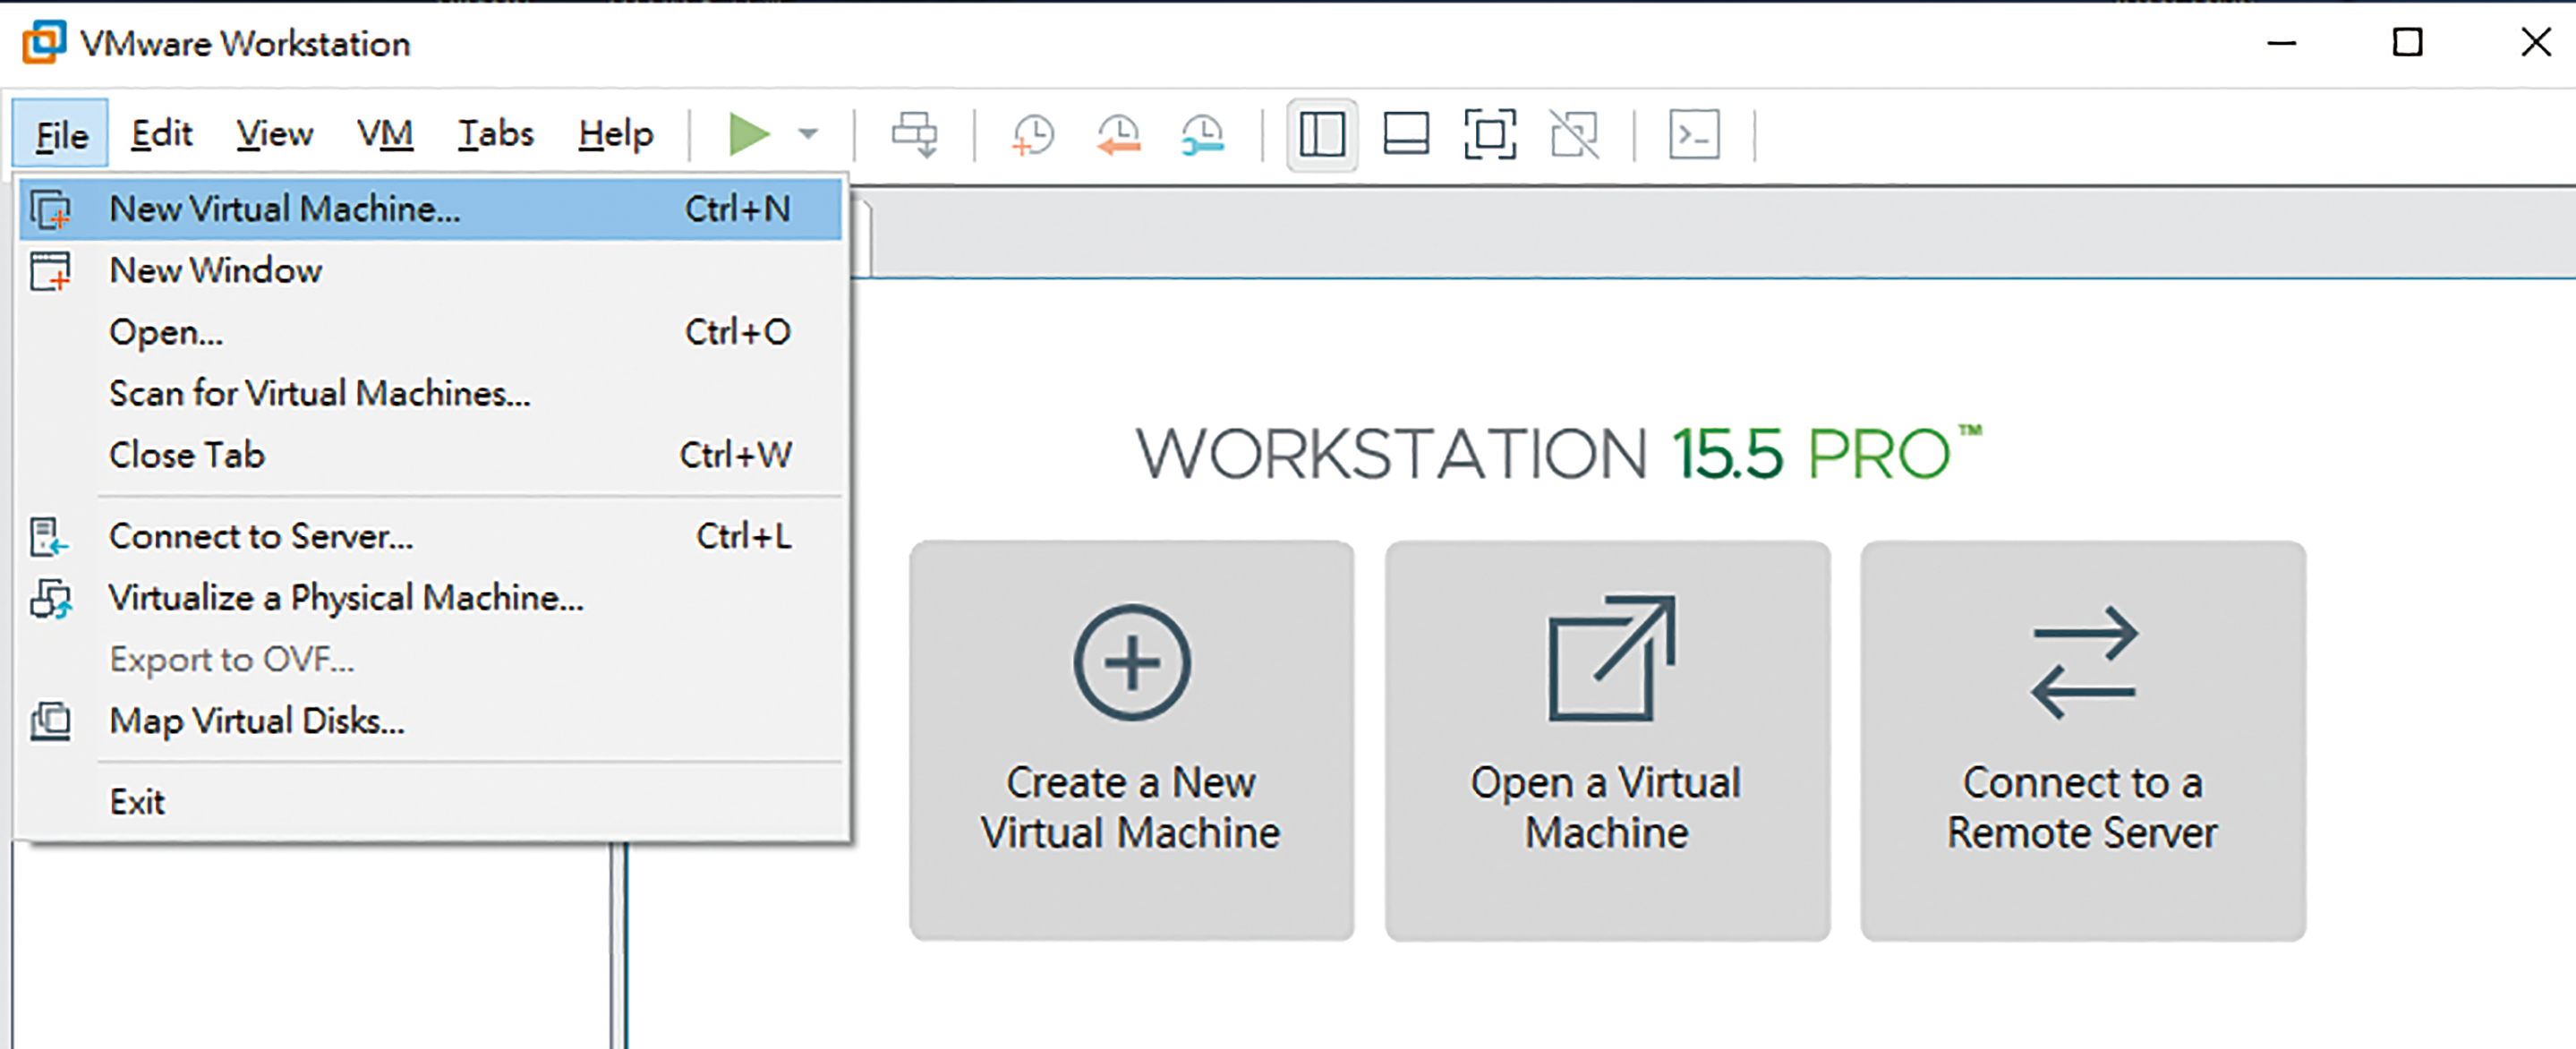Choose New Virtual Machine... from File menu
The width and height of the screenshot is (2576, 1049).
[x=430, y=209]
